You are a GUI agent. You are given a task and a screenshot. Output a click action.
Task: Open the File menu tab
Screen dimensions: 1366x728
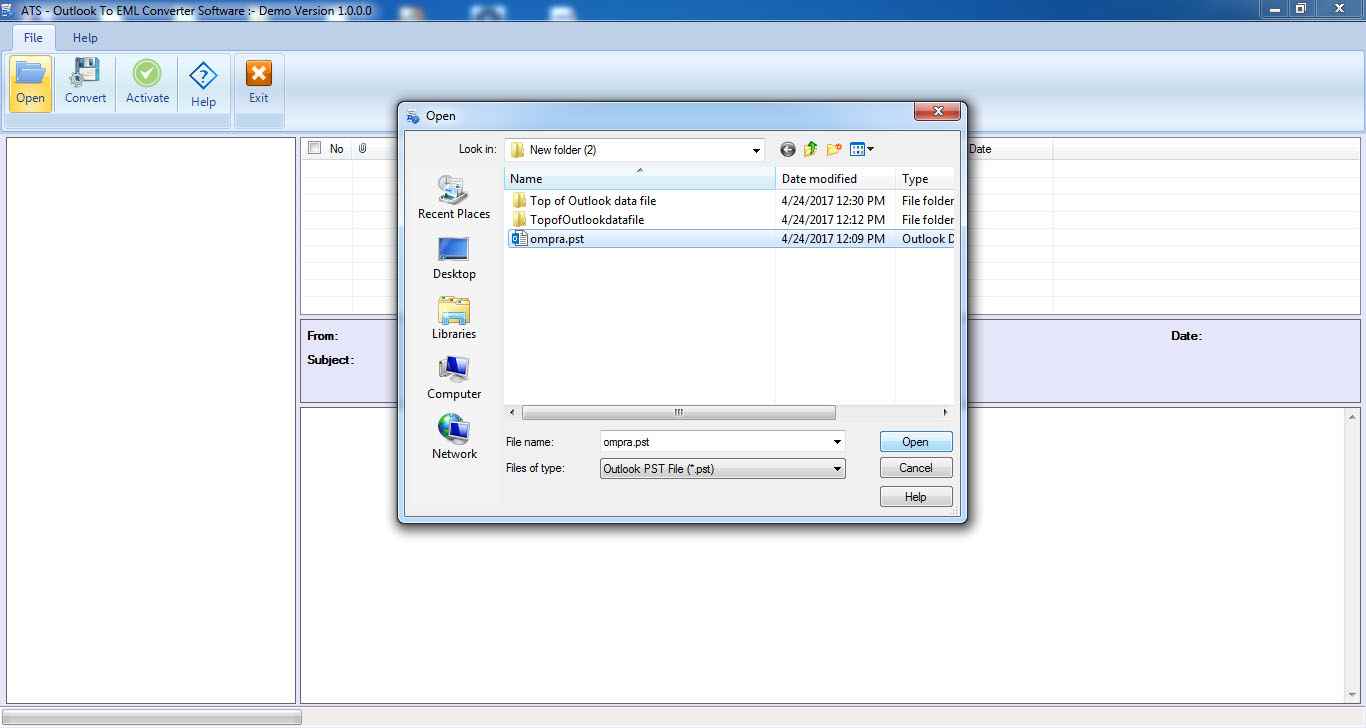(33, 37)
